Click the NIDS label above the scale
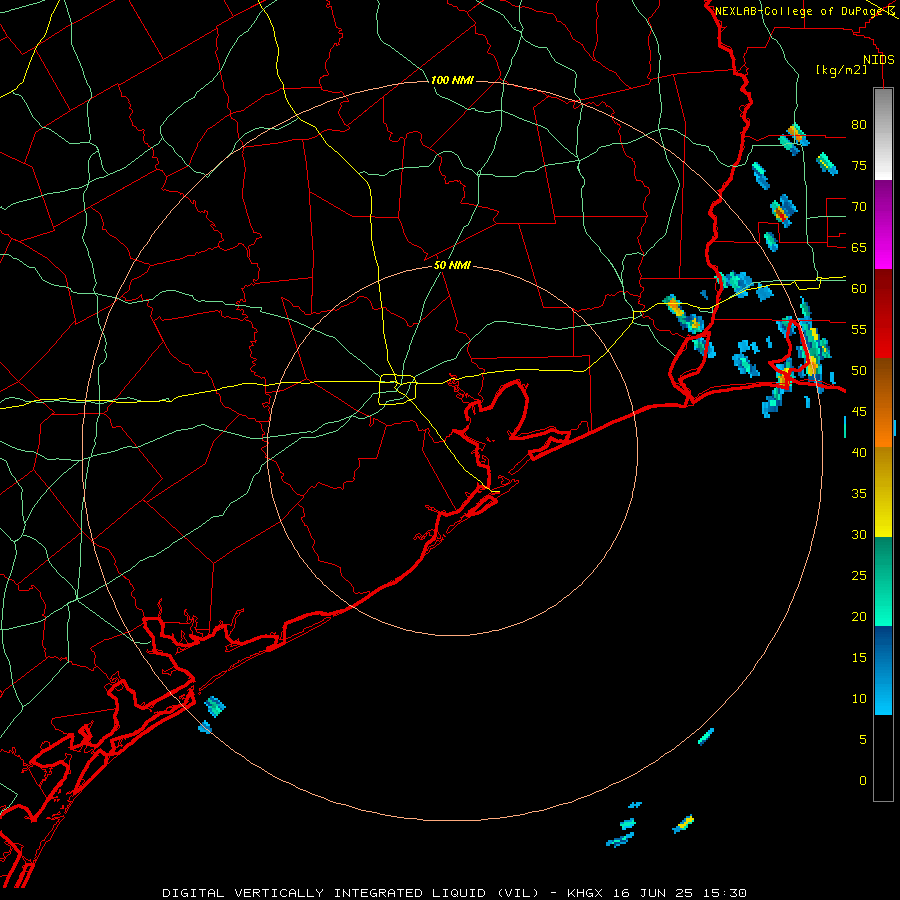Image resolution: width=900 pixels, height=900 pixels. (x=878, y=60)
